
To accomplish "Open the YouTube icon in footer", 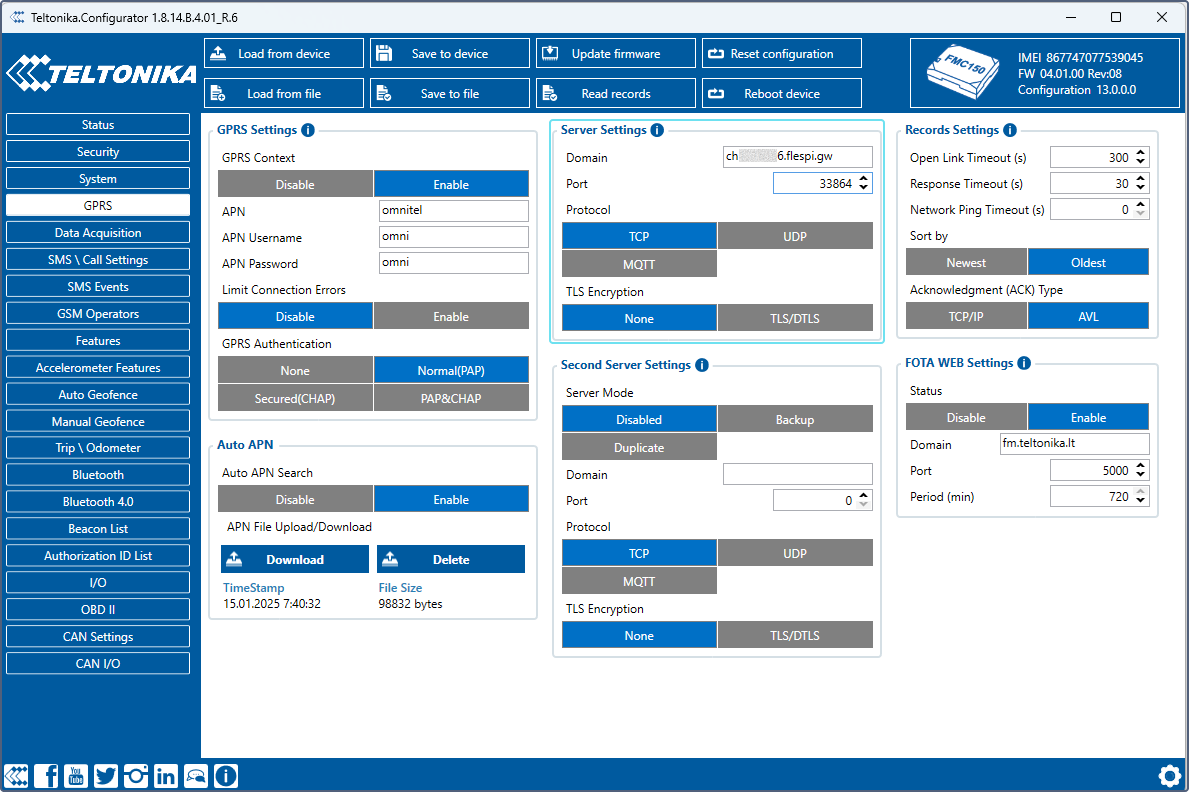I will click(76, 775).
